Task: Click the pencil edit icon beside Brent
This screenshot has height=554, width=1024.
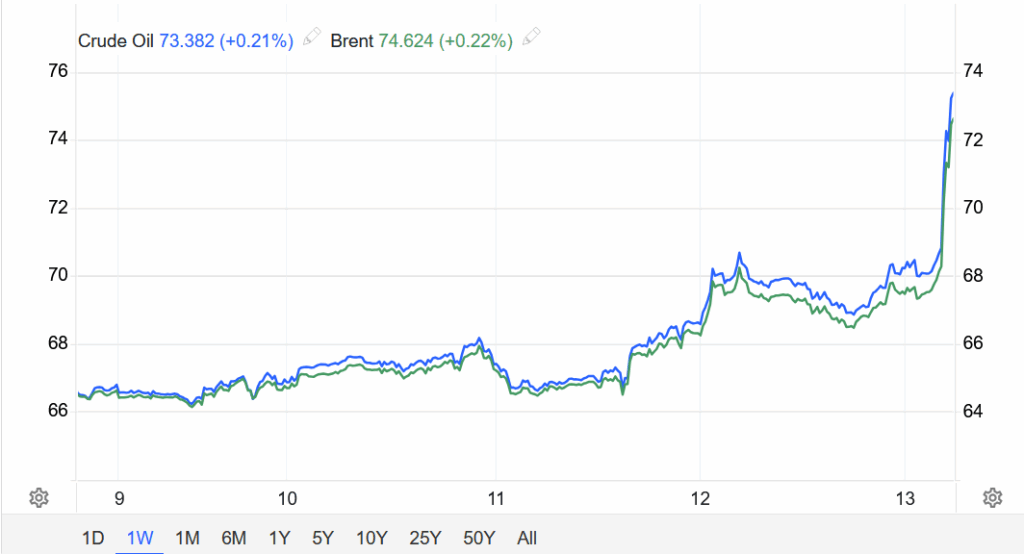Action: click(532, 36)
